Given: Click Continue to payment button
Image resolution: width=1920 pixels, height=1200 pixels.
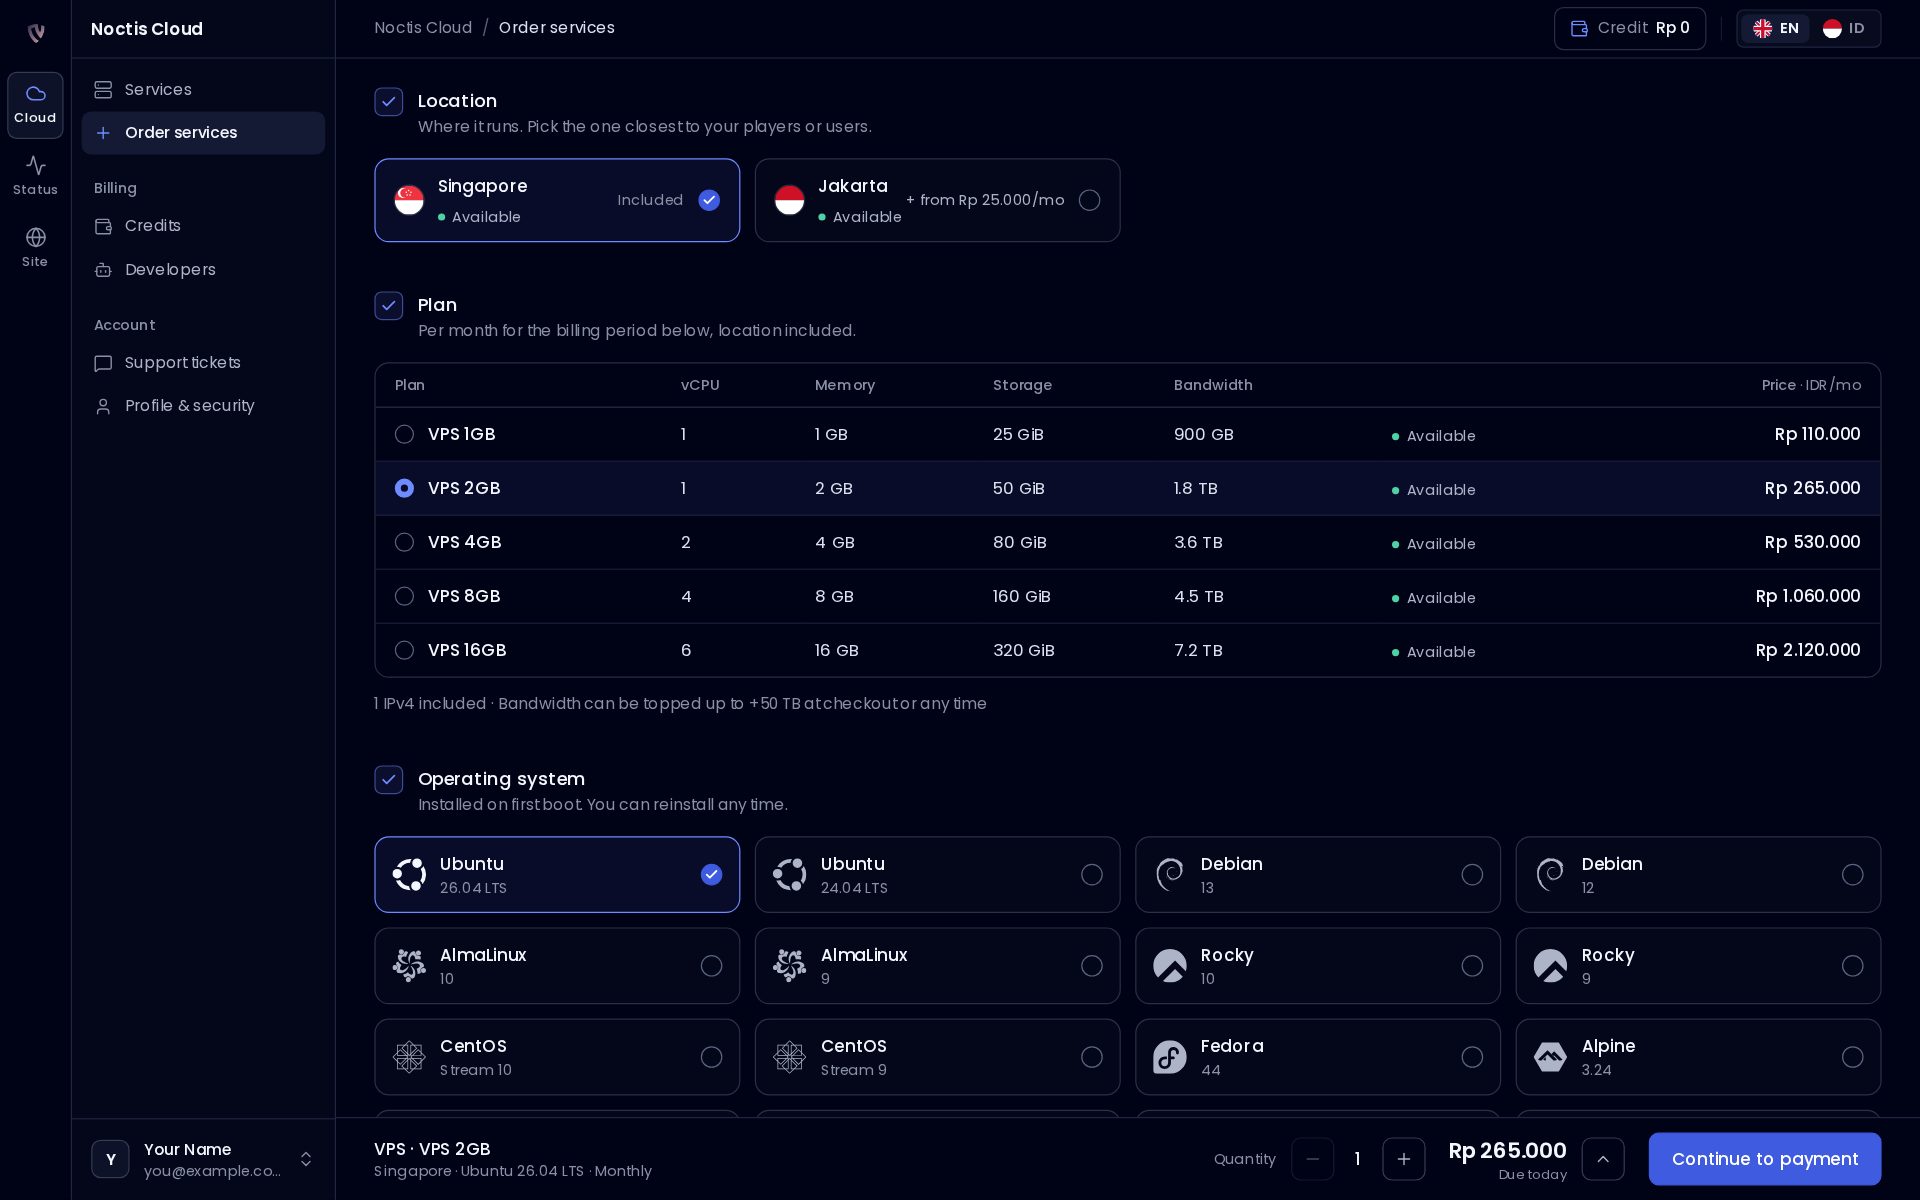Looking at the screenshot, I should pyautogui.click(x=1764, y=1159).
